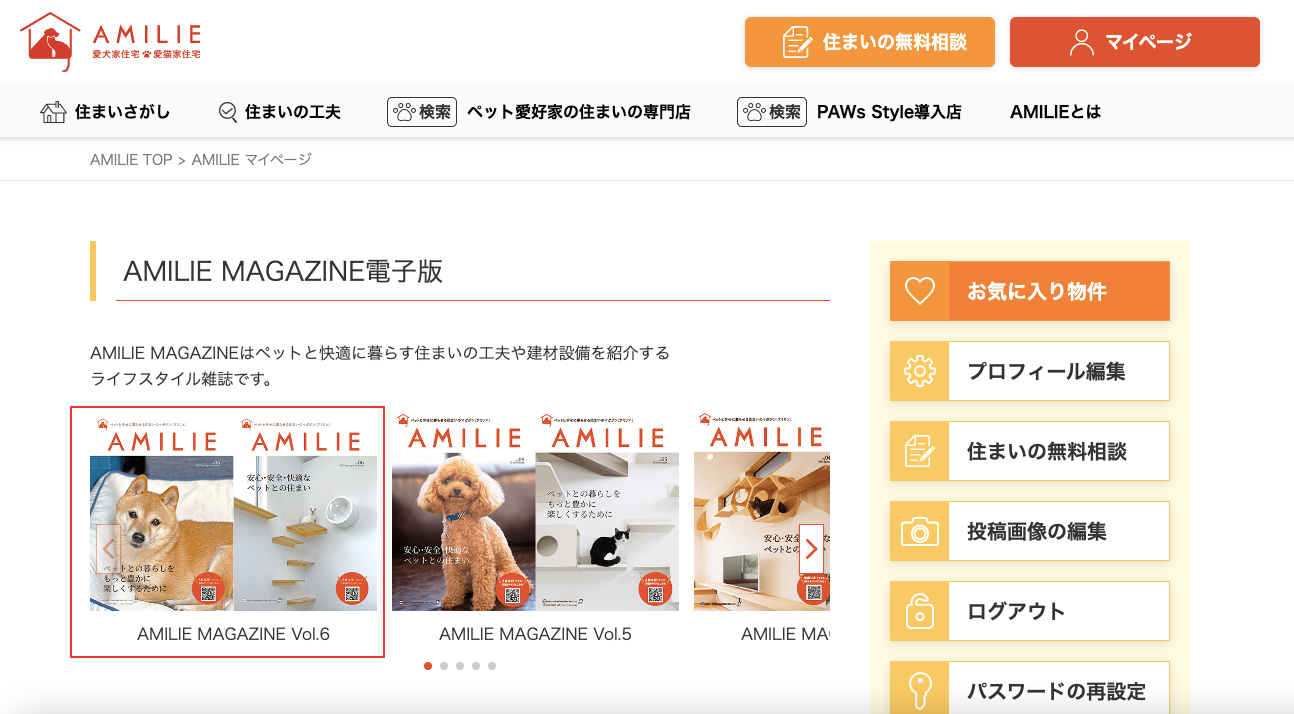Open お気に入り物件 sidebar button
Viewport: 1294px width, 714px height.
(1030, 291)
